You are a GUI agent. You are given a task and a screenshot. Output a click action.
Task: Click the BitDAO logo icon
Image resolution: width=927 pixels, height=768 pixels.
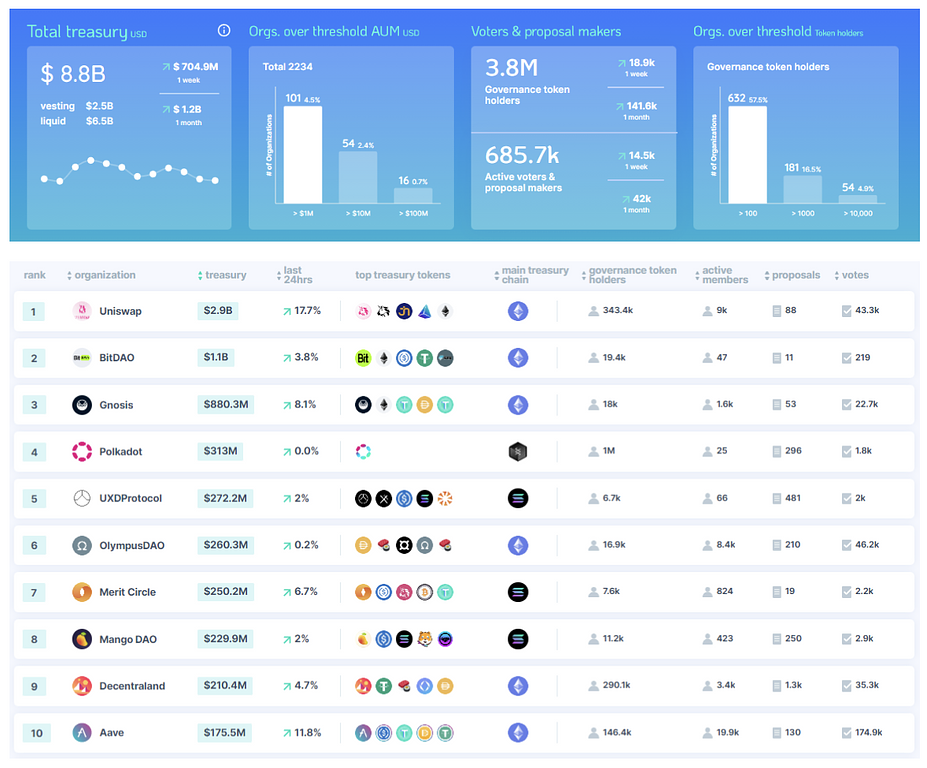click(x=82, y=358)
